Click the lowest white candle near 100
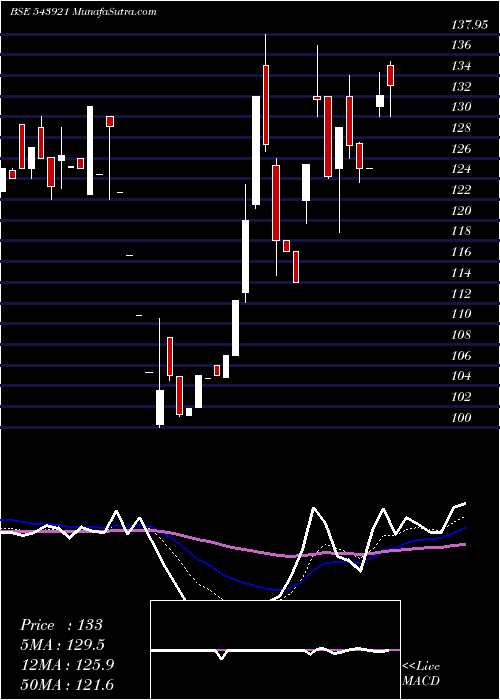The height and width of the screenshot is (700, 500). 160,407
